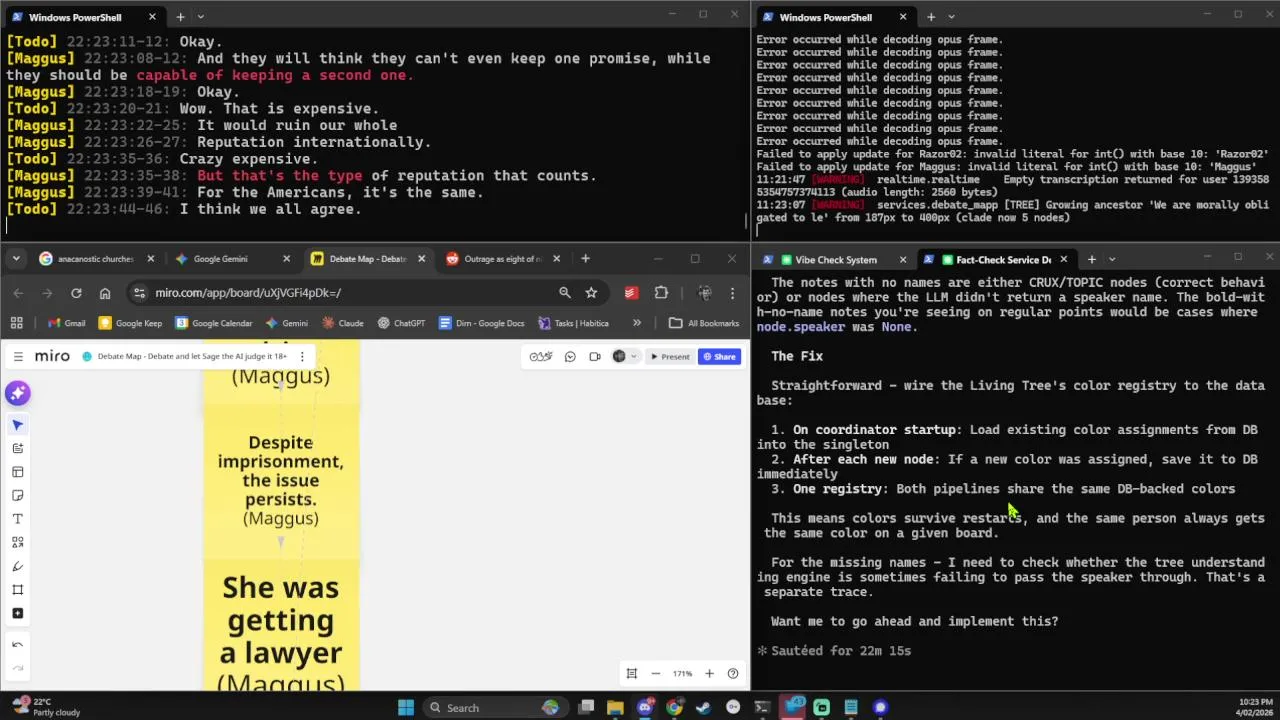This screenshot has width=1280, height=720.
Task: Open Tasks Habitica bookmark
Action: (573, 323)
